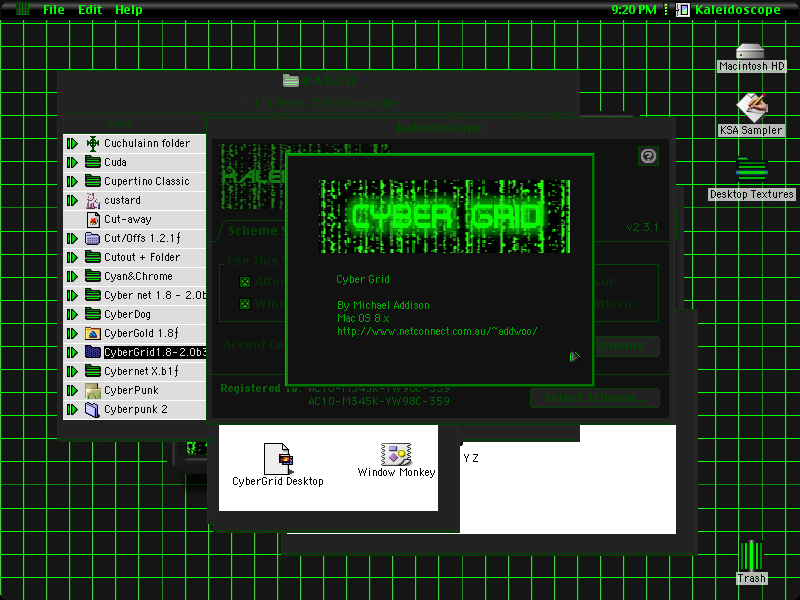This screenshot has width=800, height=600.
Task: Click the Cut-away file icon
Action: [93, 219]
